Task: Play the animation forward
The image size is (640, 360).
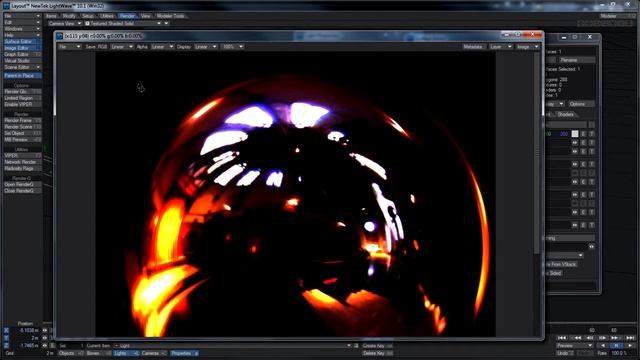Action: pyautogui.click(x=631, y=346)
